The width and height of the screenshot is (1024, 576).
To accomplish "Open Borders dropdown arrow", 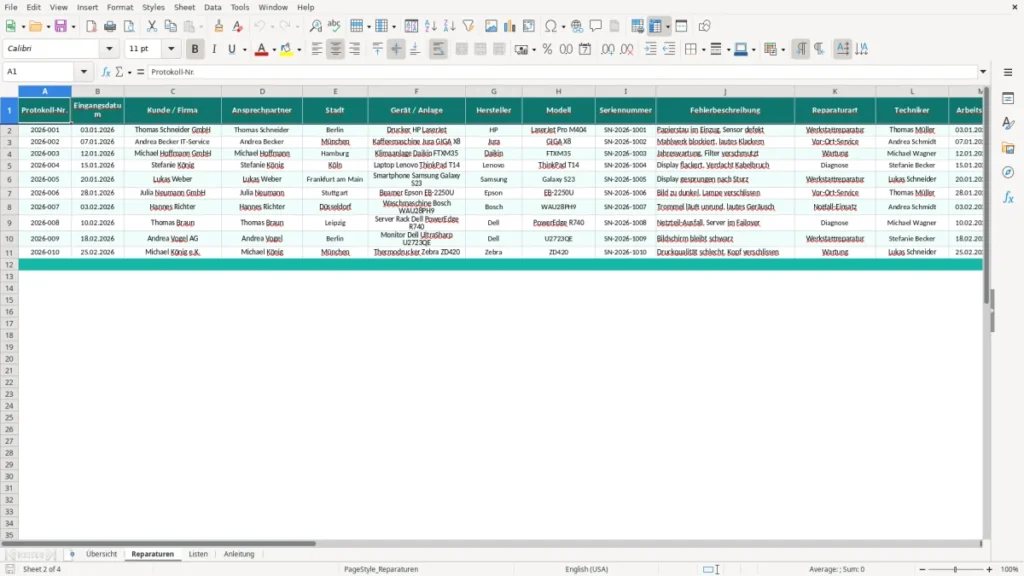I will [703, 50].
